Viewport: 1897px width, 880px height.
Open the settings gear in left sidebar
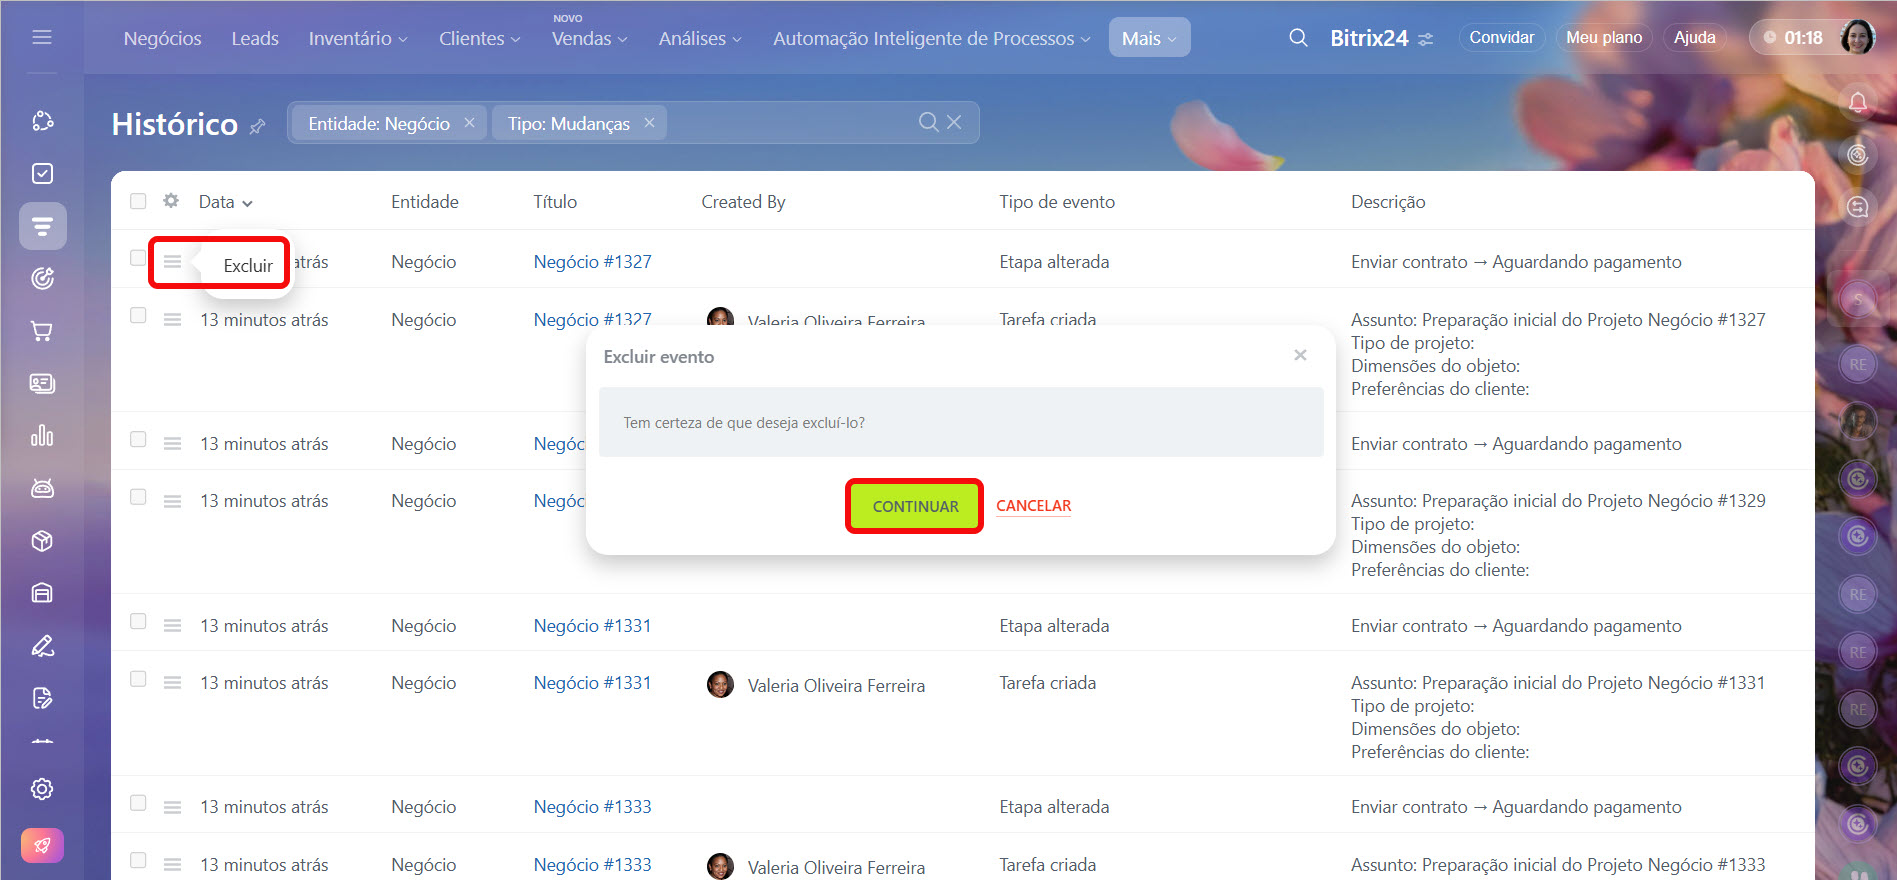(x=42, y=789)
